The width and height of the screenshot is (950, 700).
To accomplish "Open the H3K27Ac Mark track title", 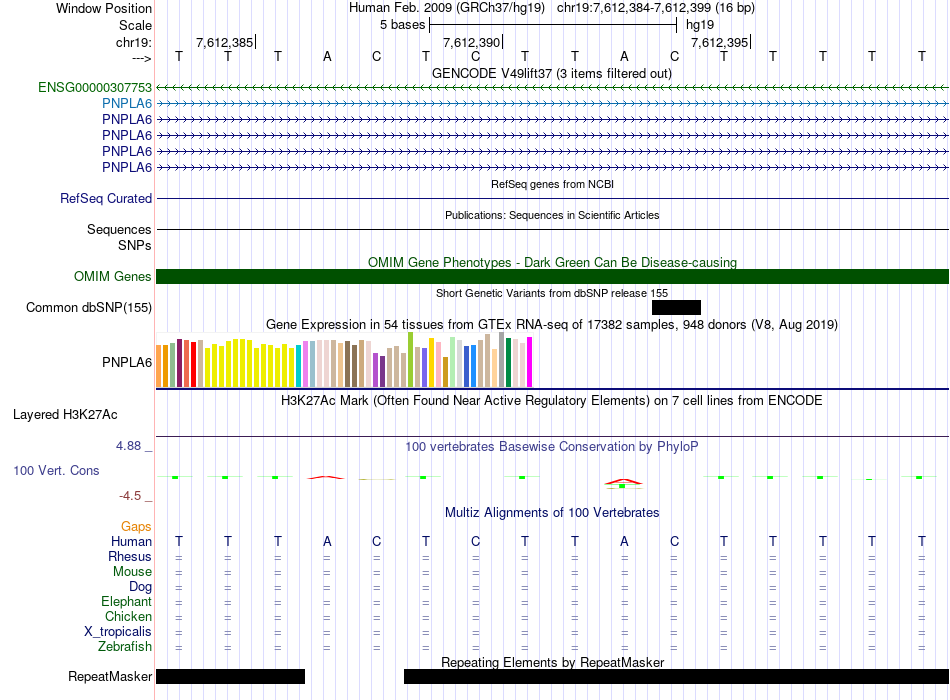I will (552, 401).
